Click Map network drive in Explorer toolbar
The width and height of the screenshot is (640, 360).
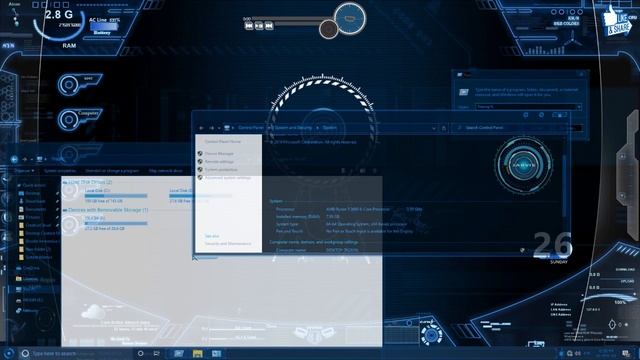[x=165, y=171]
